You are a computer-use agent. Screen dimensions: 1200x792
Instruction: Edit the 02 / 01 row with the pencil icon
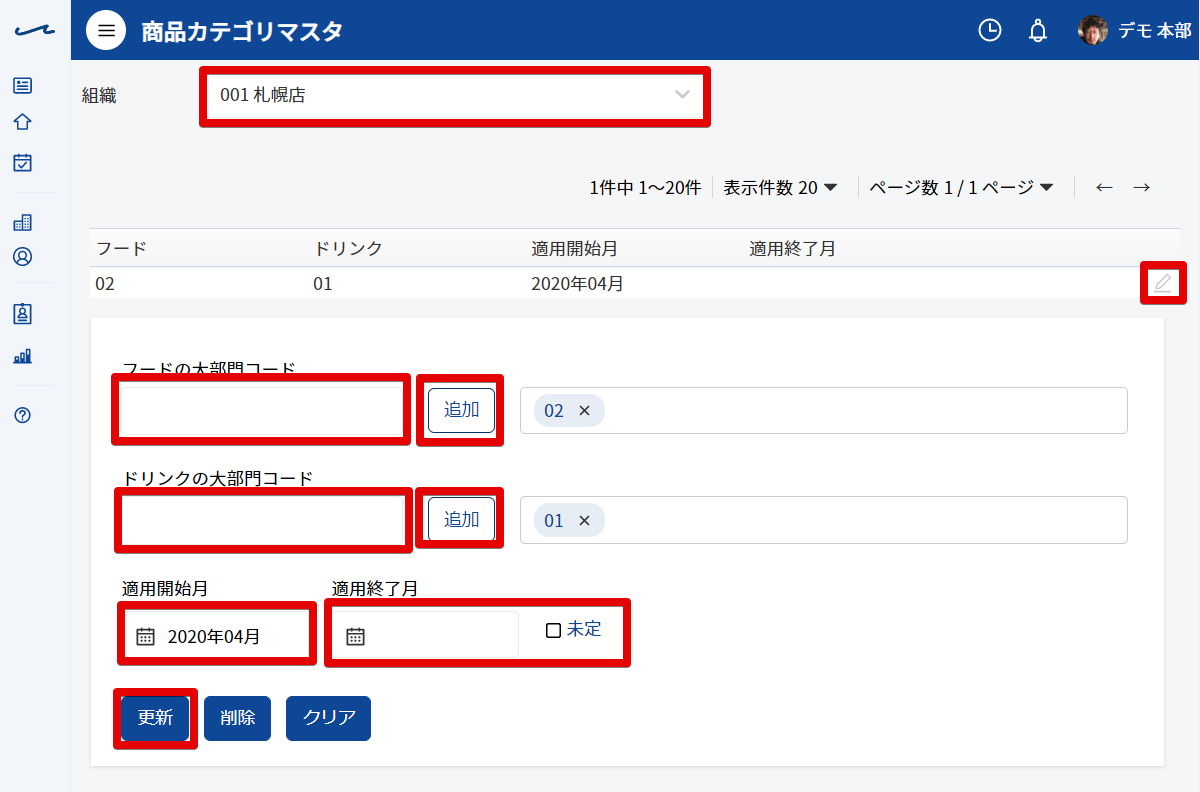[1162, 284]
